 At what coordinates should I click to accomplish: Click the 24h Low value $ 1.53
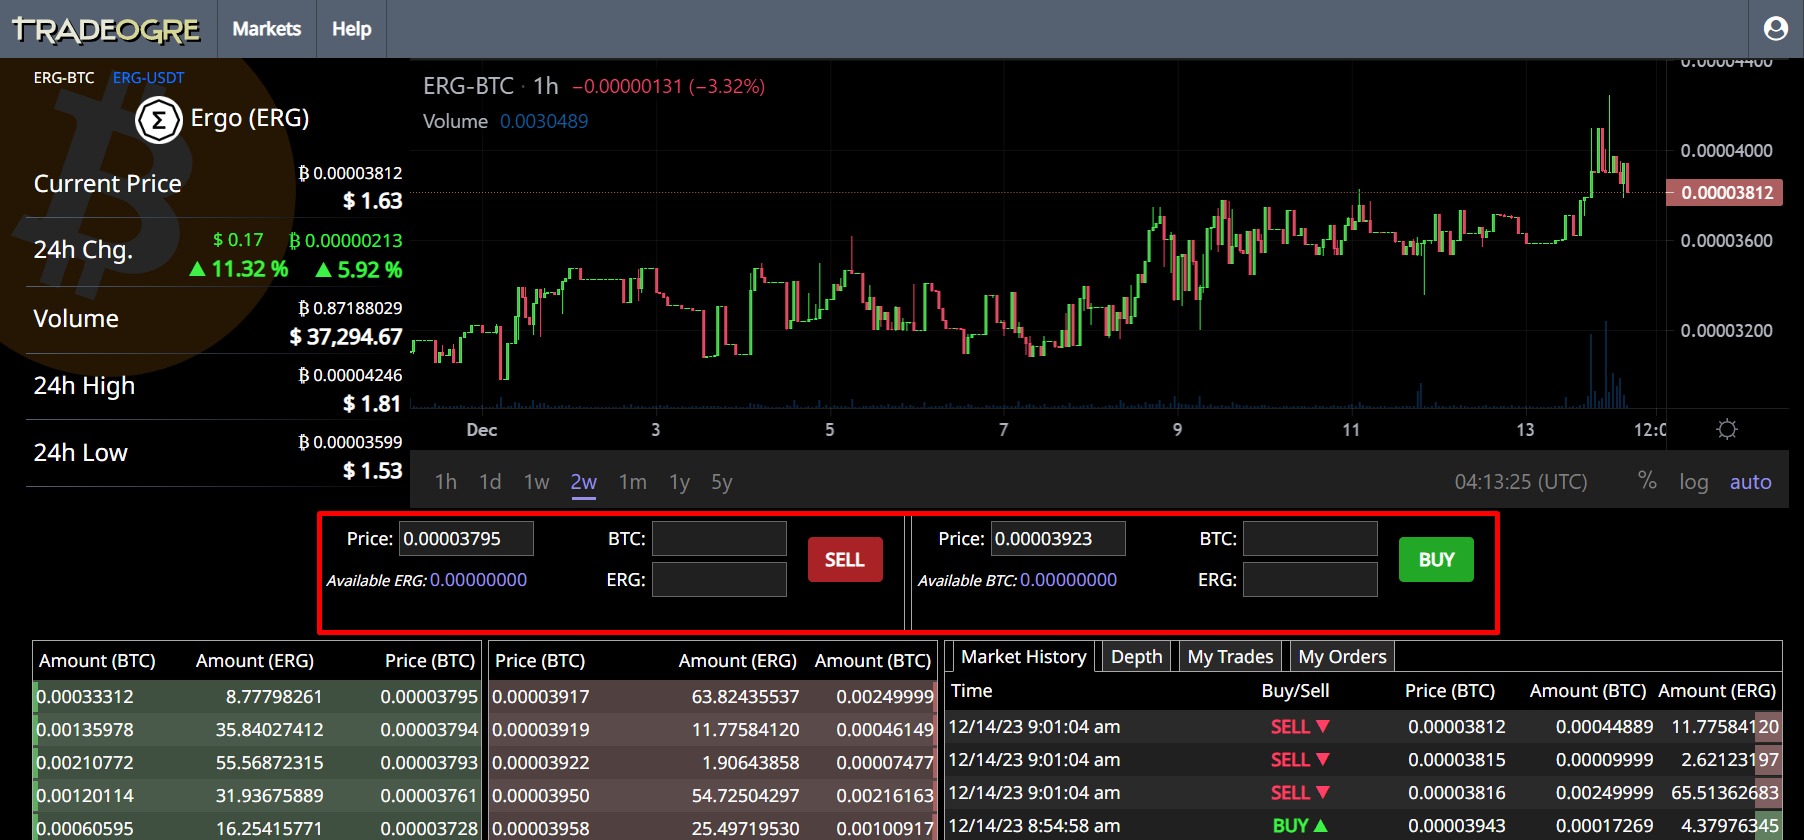click(x=372, y=471)
